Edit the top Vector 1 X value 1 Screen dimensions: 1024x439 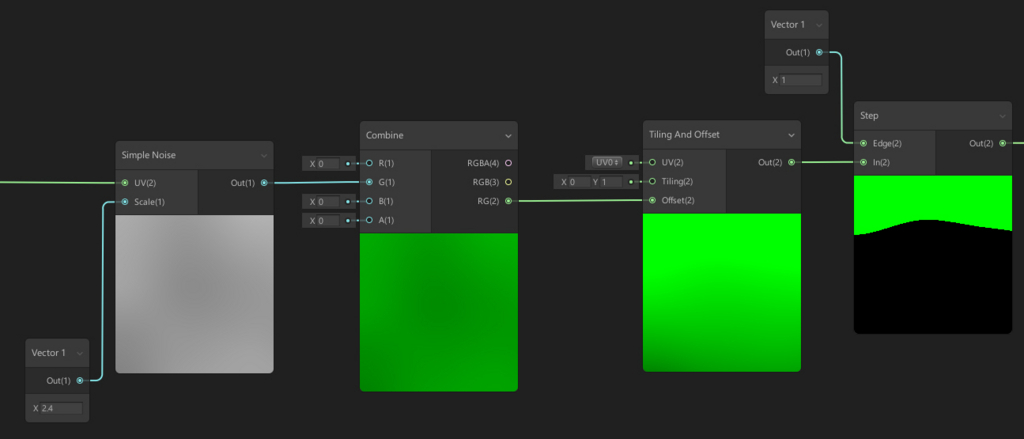click(x=801, y=80)
